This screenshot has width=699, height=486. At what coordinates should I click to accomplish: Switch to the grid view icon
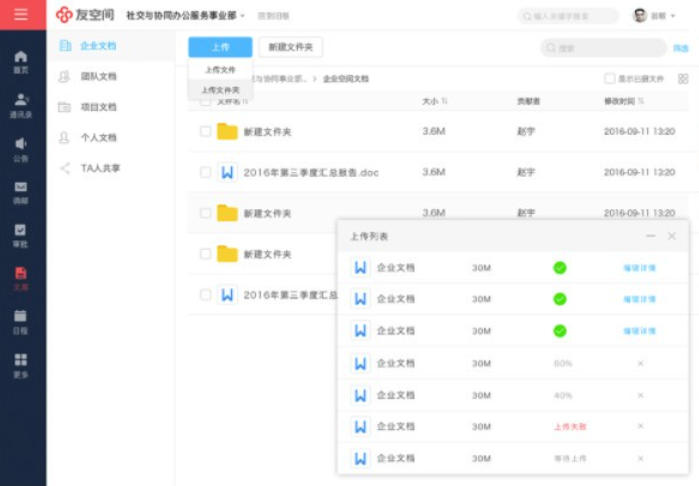[x=683, y=78]
